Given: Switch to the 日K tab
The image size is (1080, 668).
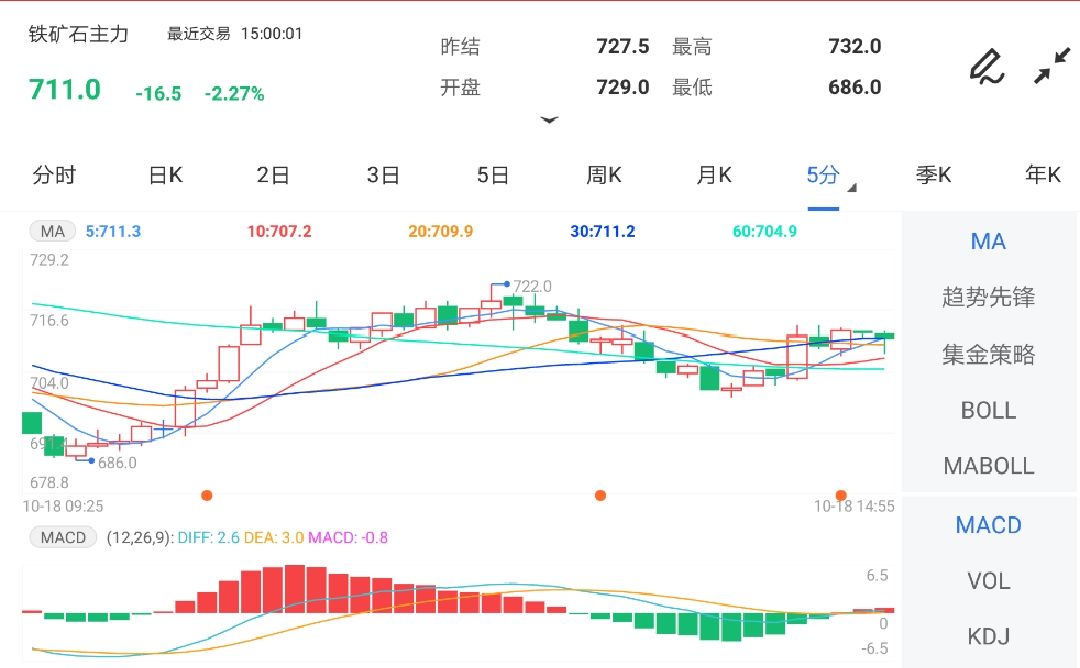Looking at the screenshot, I should click(165, 175).
